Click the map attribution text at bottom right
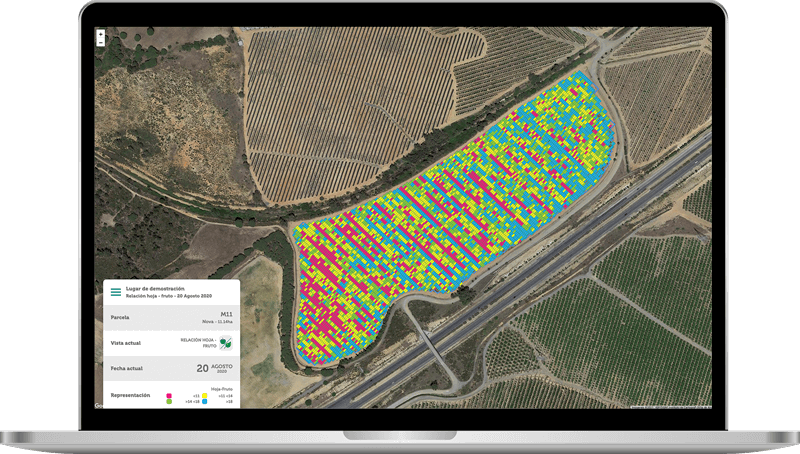This screenshot has width=800, height=454. point(670,407)
